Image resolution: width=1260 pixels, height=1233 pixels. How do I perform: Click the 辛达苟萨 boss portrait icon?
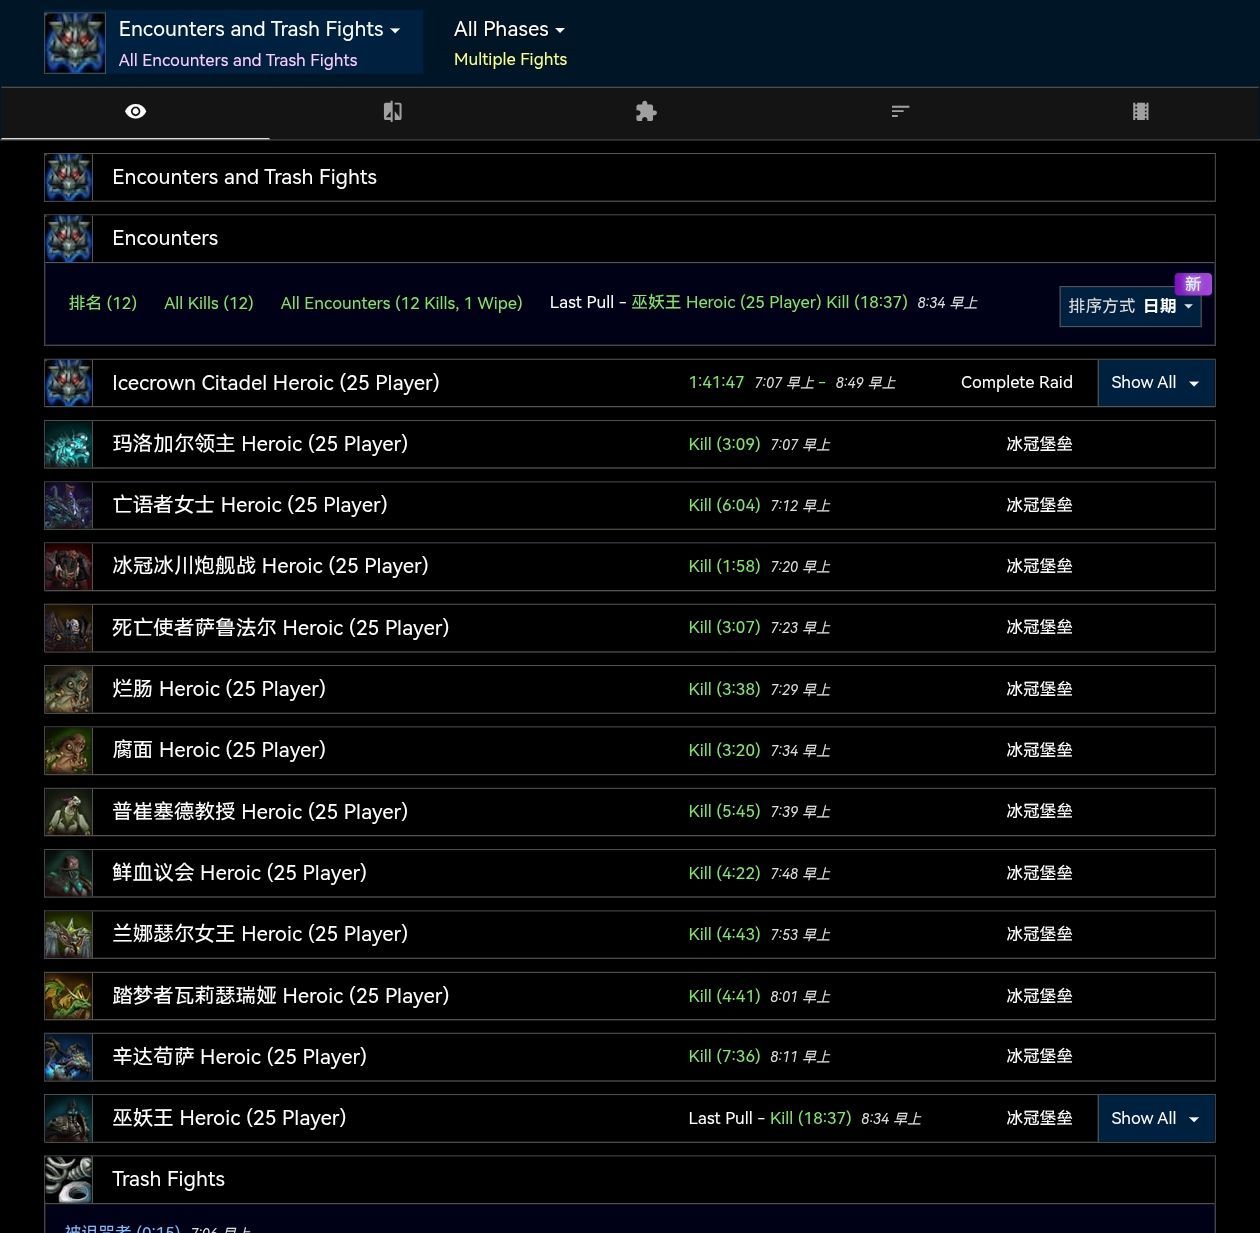tap(69, 1058)
